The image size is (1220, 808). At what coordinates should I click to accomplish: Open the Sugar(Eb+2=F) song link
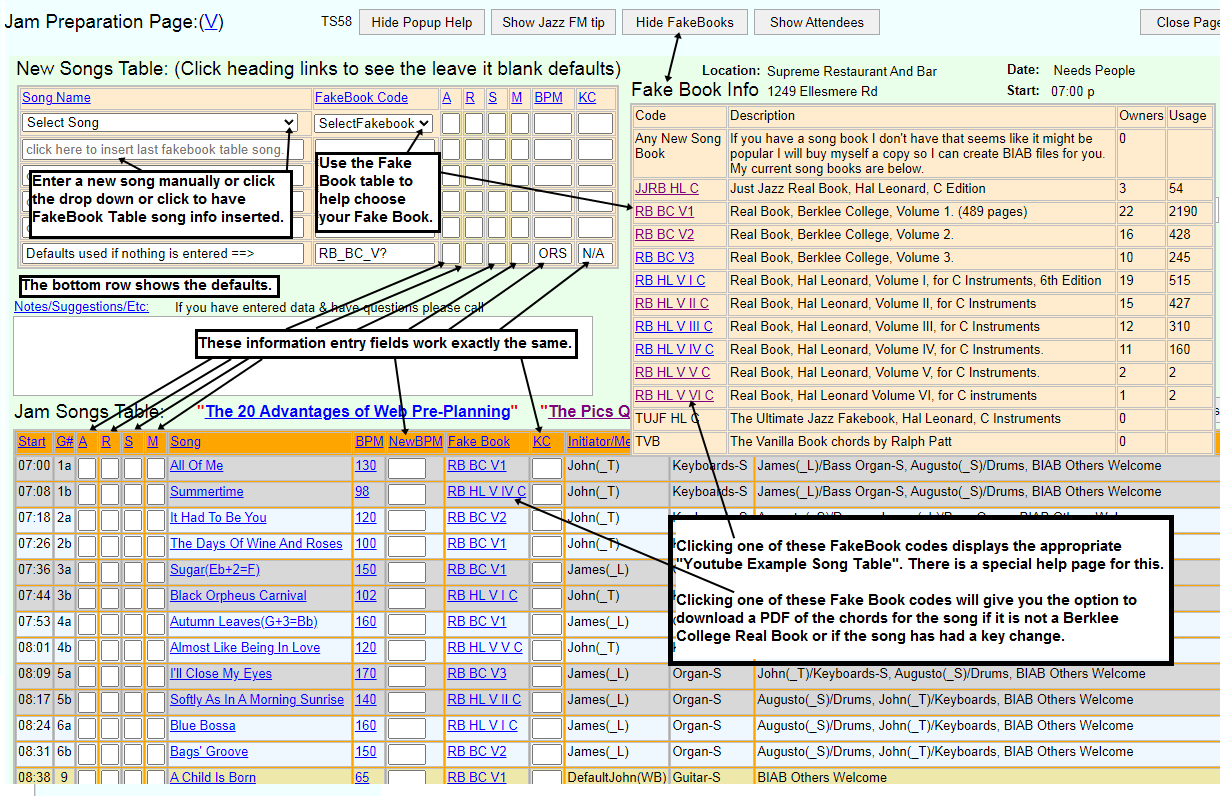[215, 570]
